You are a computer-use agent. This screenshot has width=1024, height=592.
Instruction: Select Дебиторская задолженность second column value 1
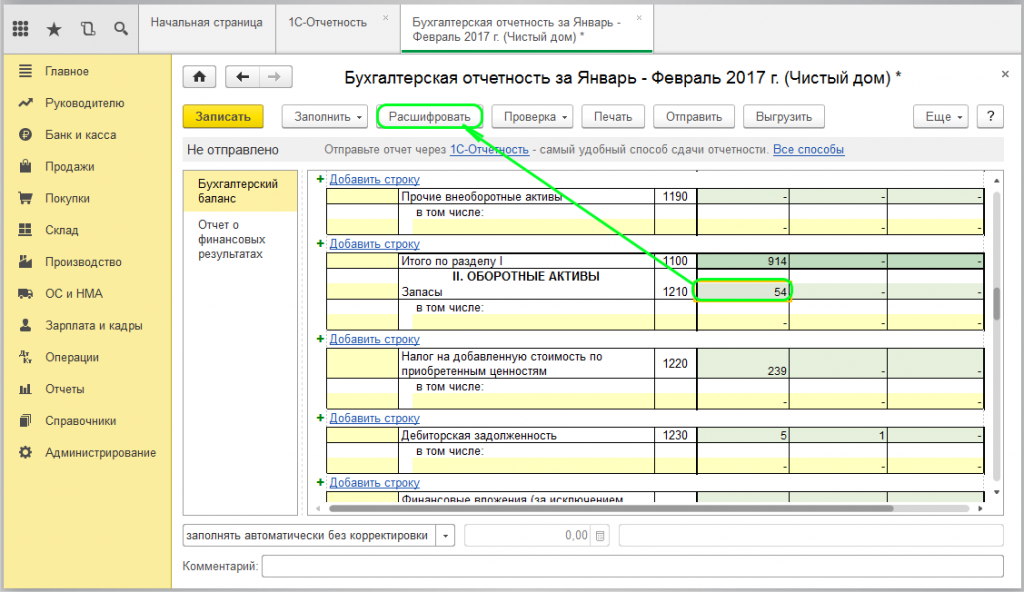tap(838, 435)
